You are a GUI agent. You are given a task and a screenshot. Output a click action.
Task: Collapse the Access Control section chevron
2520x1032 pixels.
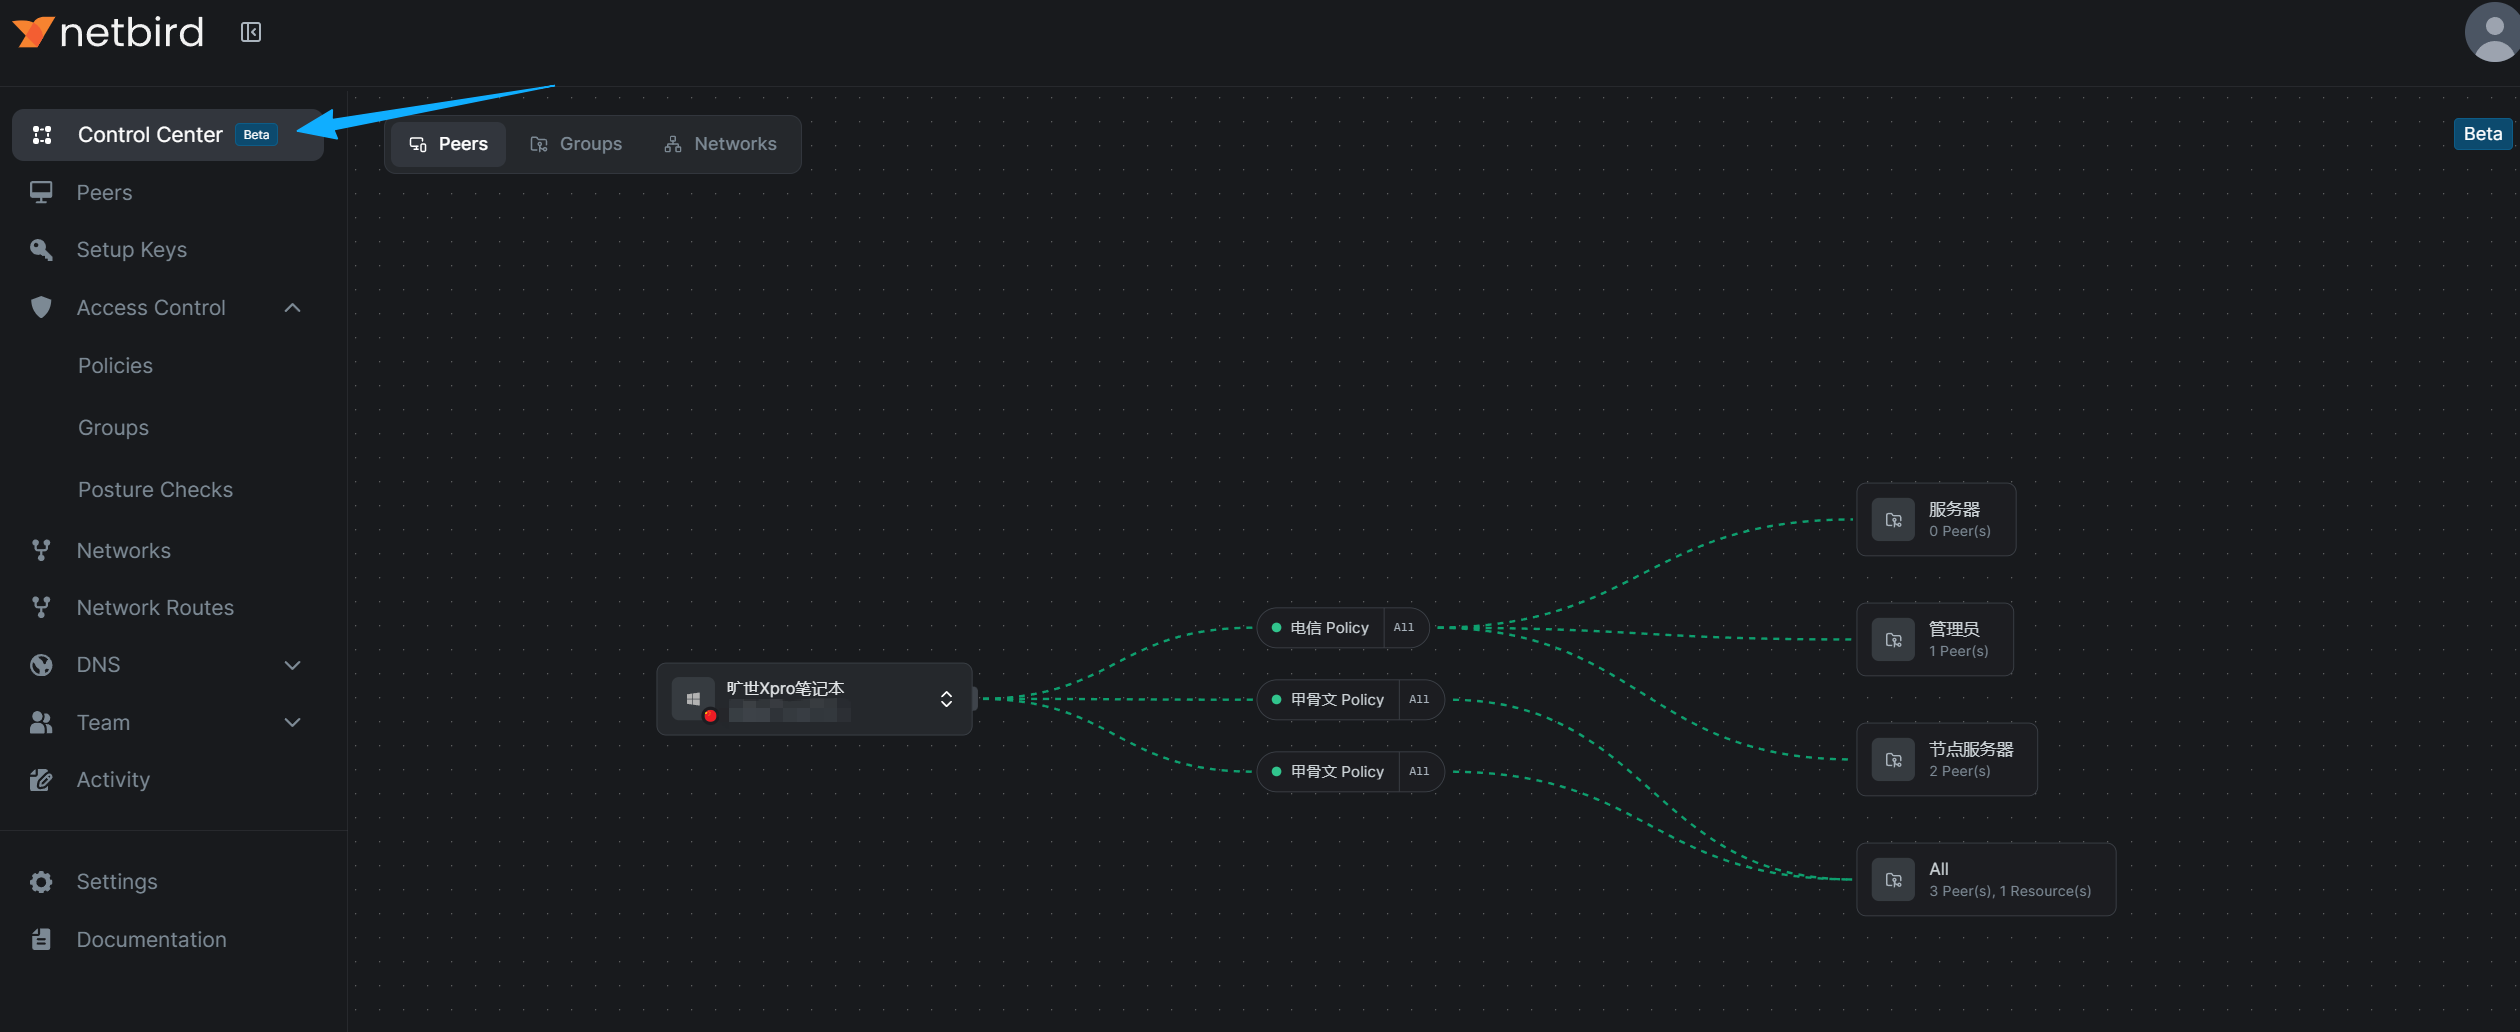pyautogui.click(x=292, y=308)
